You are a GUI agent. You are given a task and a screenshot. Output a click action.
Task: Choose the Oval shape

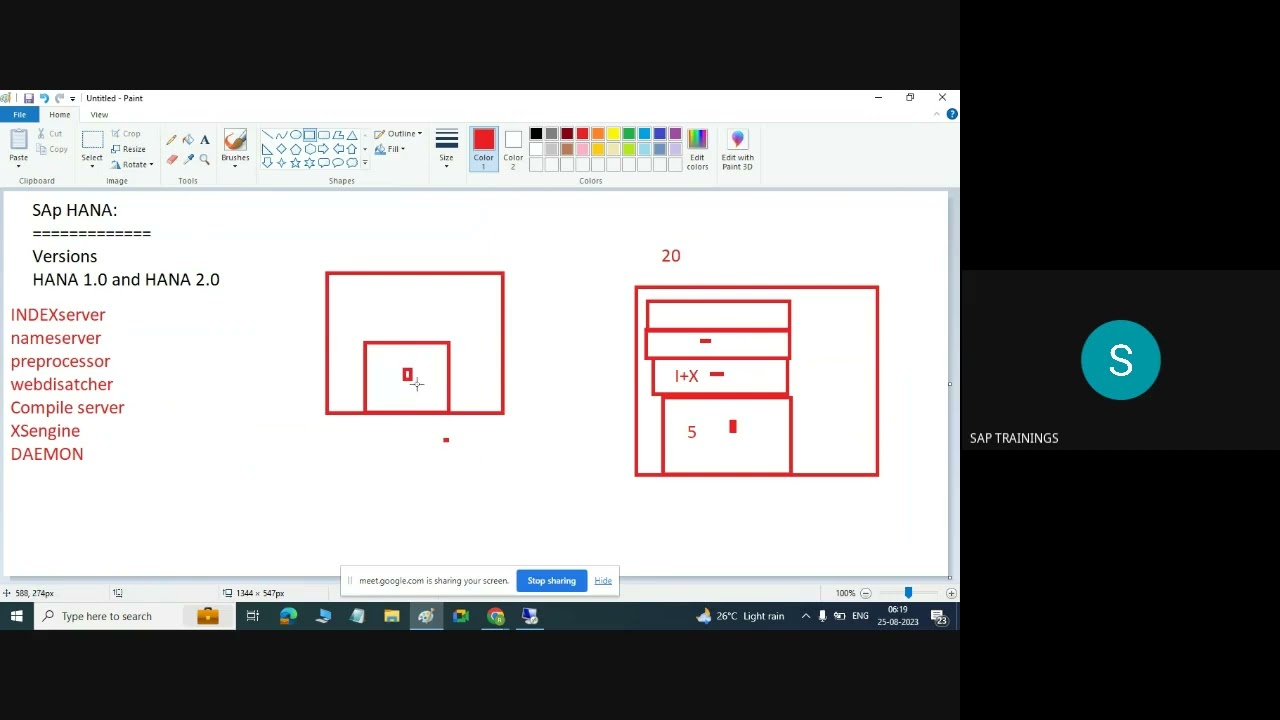tap(295, 134)
